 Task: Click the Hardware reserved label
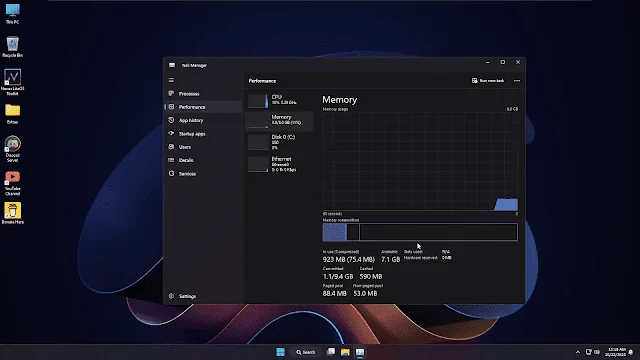click(x=420, y=258)
